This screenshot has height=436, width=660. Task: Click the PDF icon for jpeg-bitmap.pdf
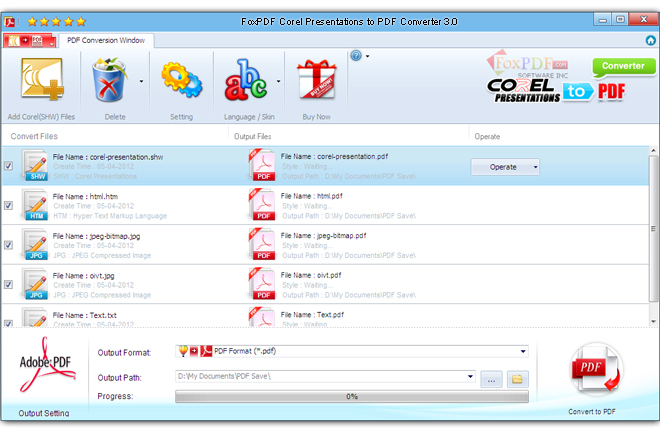click(262, 244)
